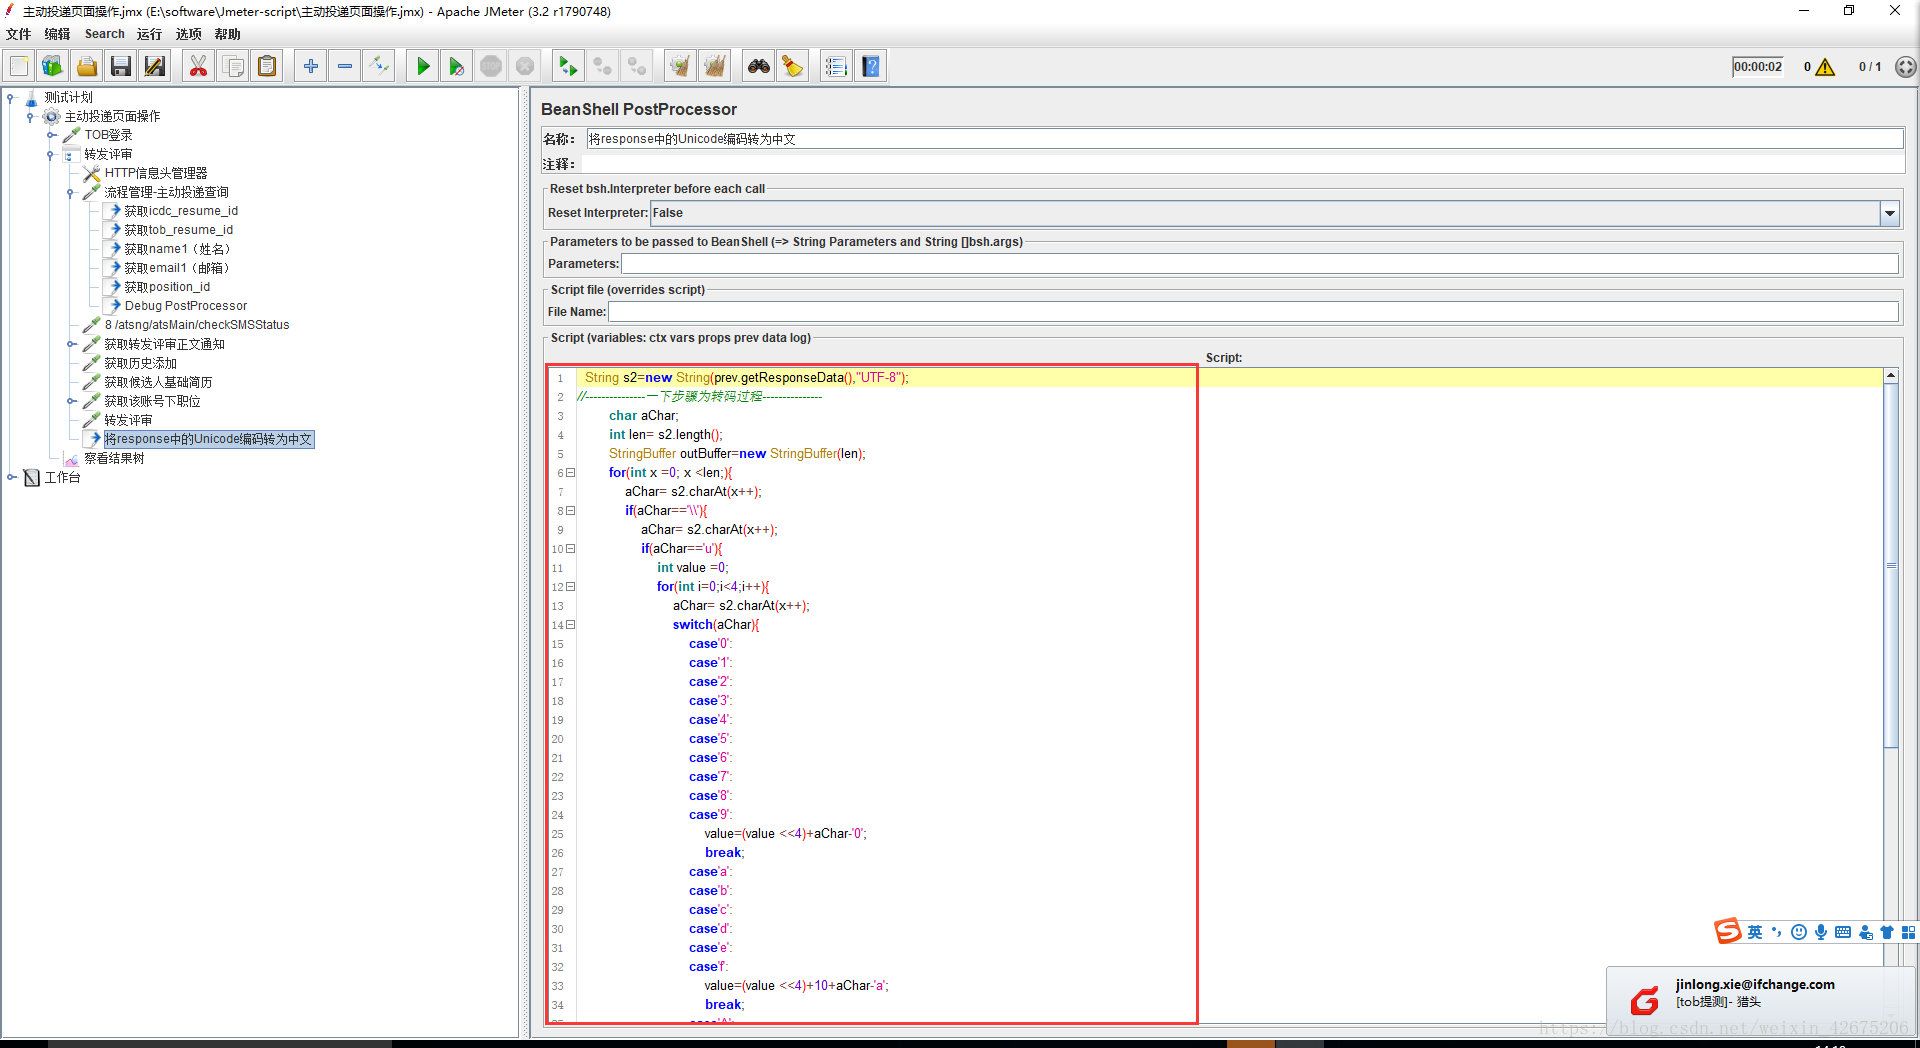
Task: Open the Help book icon
Action: click(871, 67)
